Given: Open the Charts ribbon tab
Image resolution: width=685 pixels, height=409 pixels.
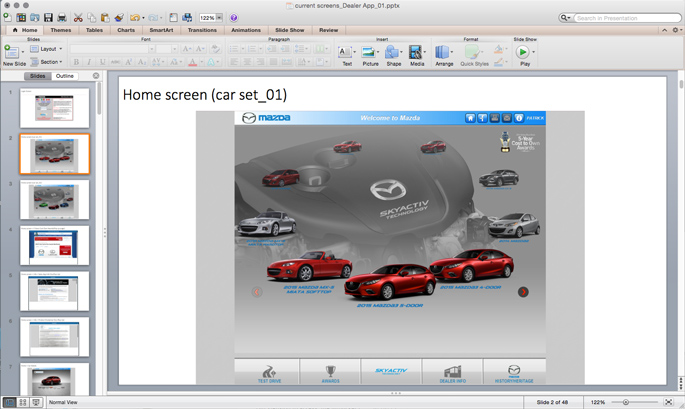Looking at the screenshot, I should [126, 30].
